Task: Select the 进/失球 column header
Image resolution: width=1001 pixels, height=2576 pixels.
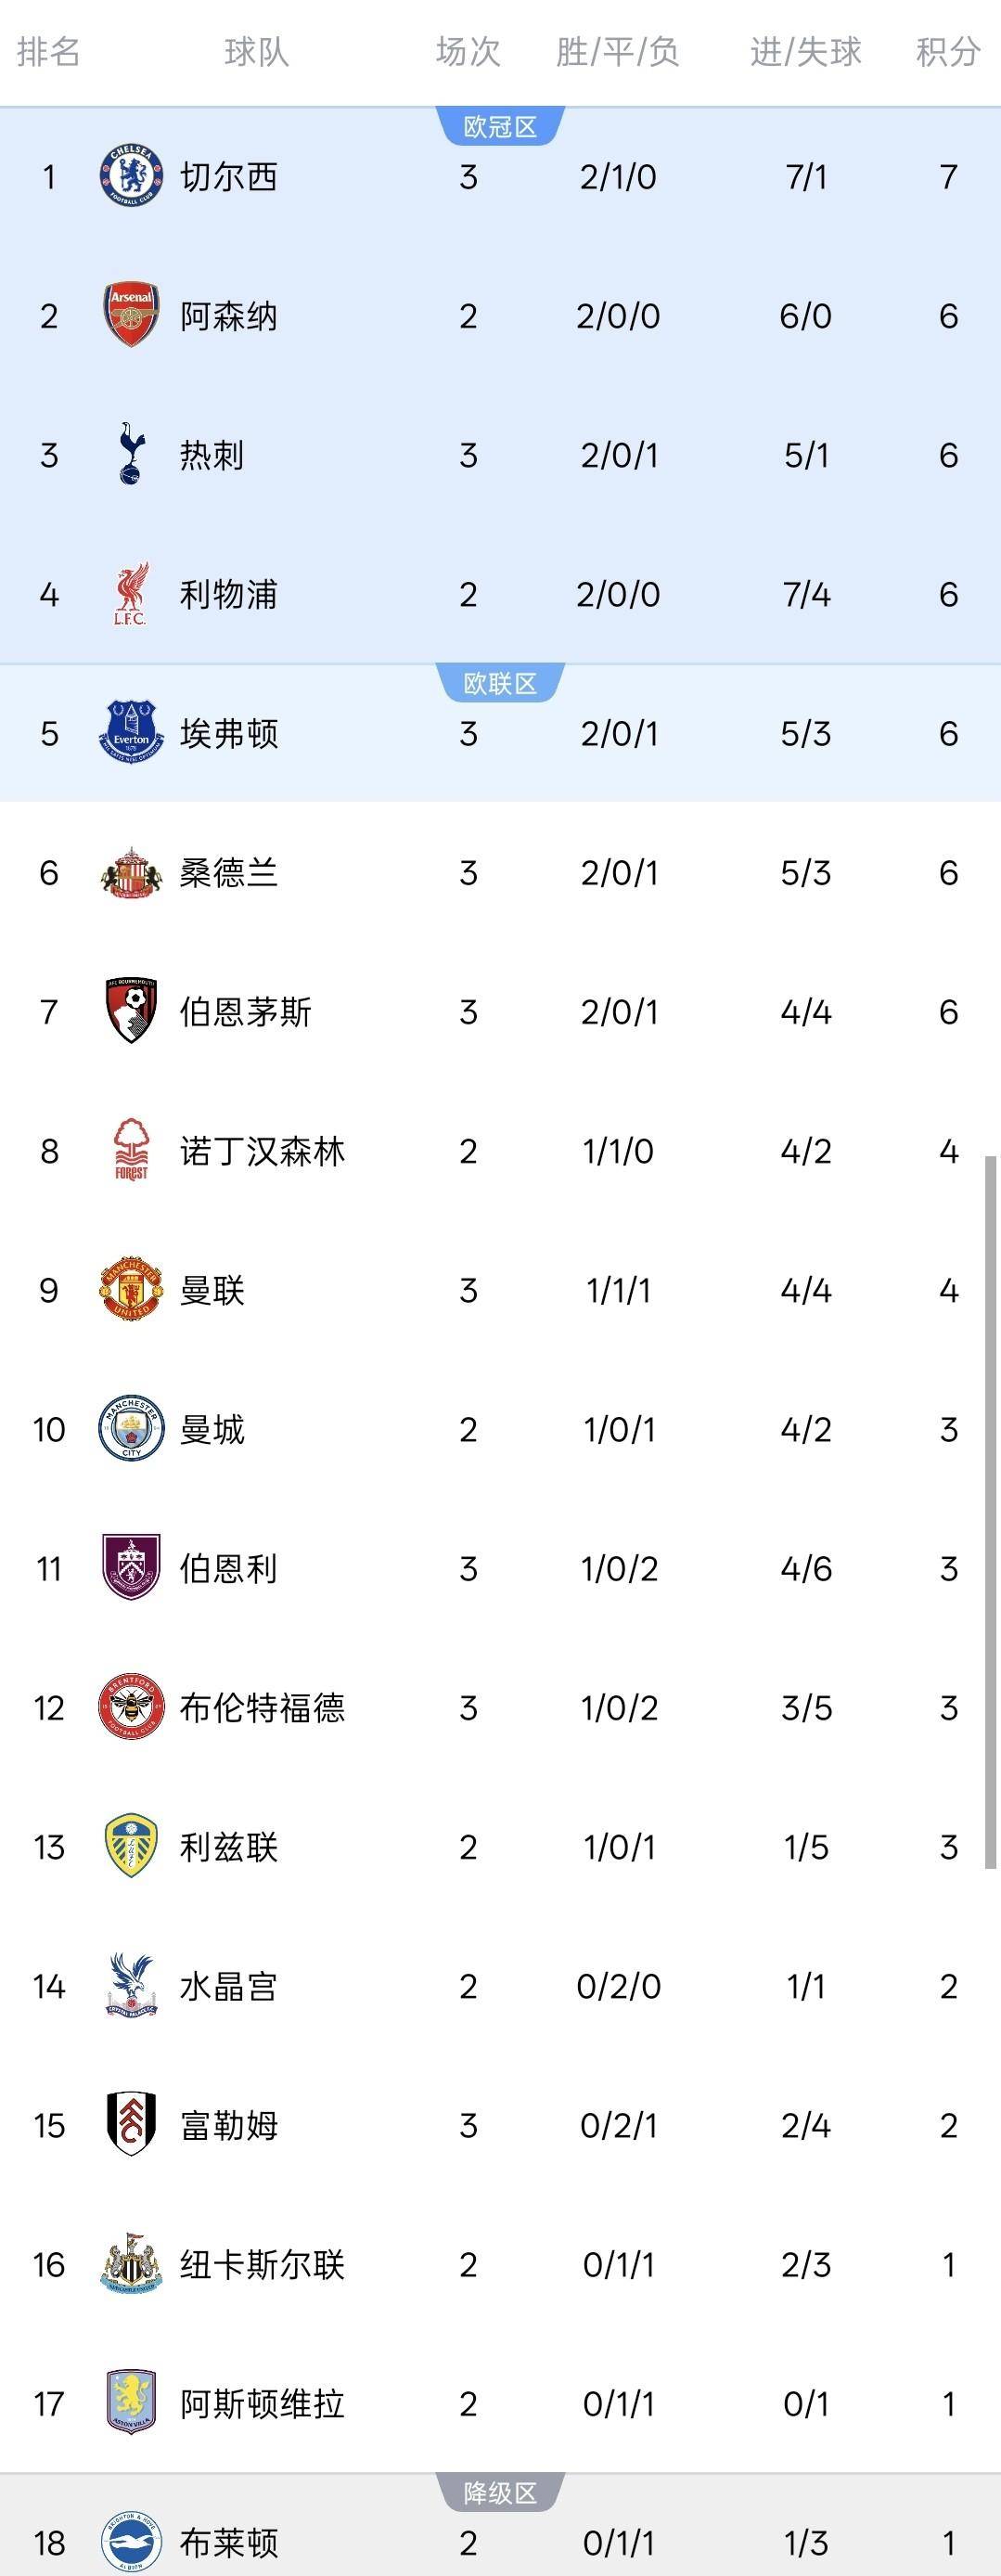Action: click(806, 52)
